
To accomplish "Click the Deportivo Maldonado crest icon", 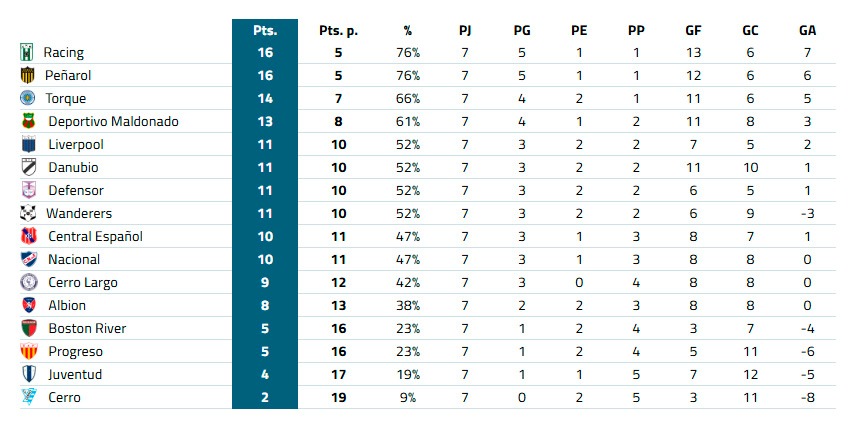I will [27, 121].
